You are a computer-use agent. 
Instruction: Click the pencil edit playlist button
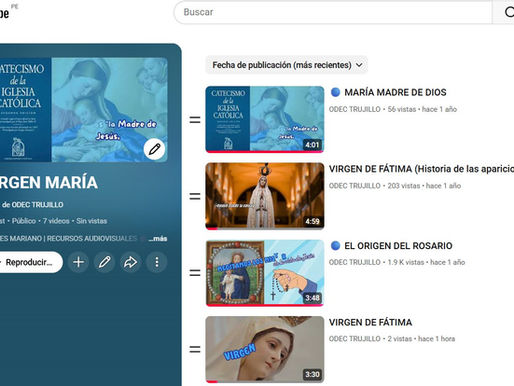click(x=104, y=262)
